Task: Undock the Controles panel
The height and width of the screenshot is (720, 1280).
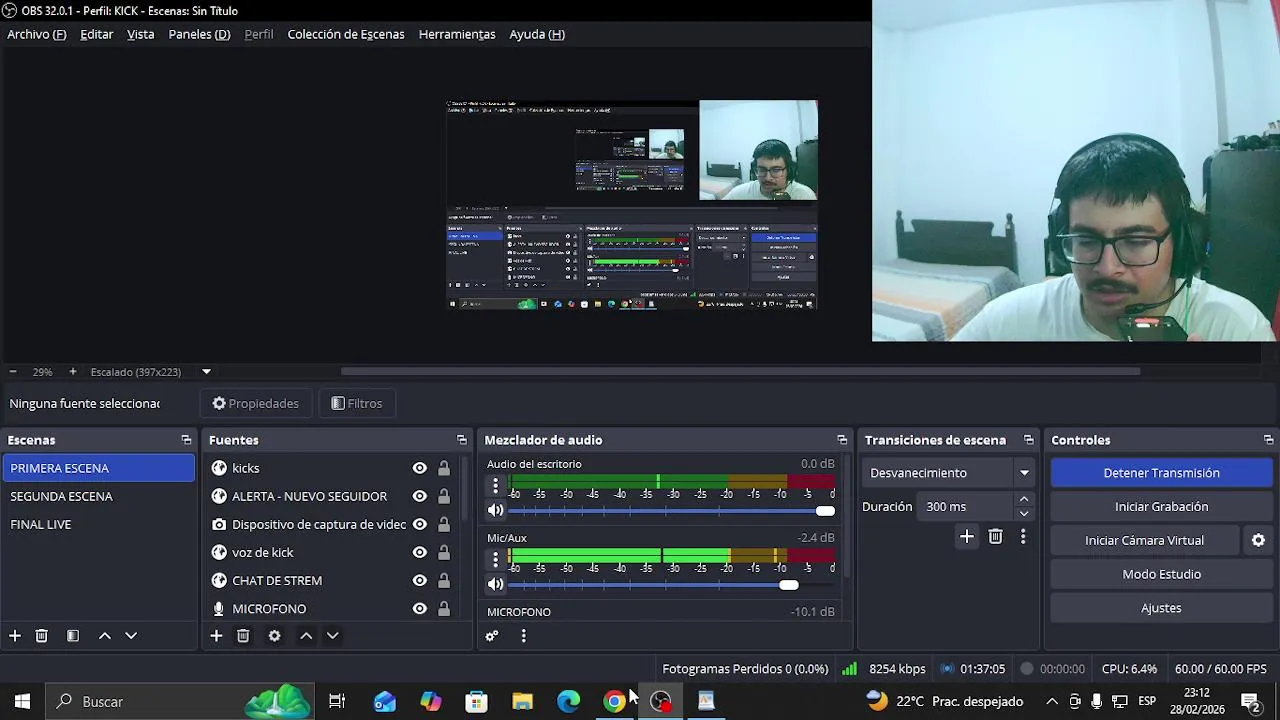Action: (1269, 440)
